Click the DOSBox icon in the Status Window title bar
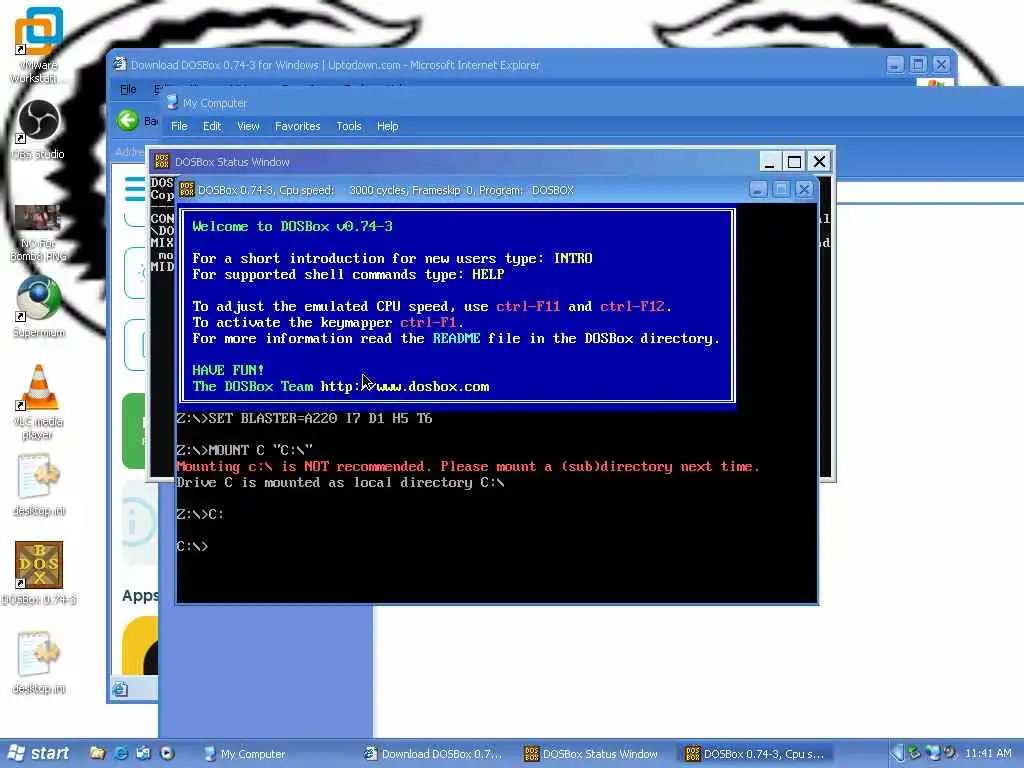 [162, 161]
